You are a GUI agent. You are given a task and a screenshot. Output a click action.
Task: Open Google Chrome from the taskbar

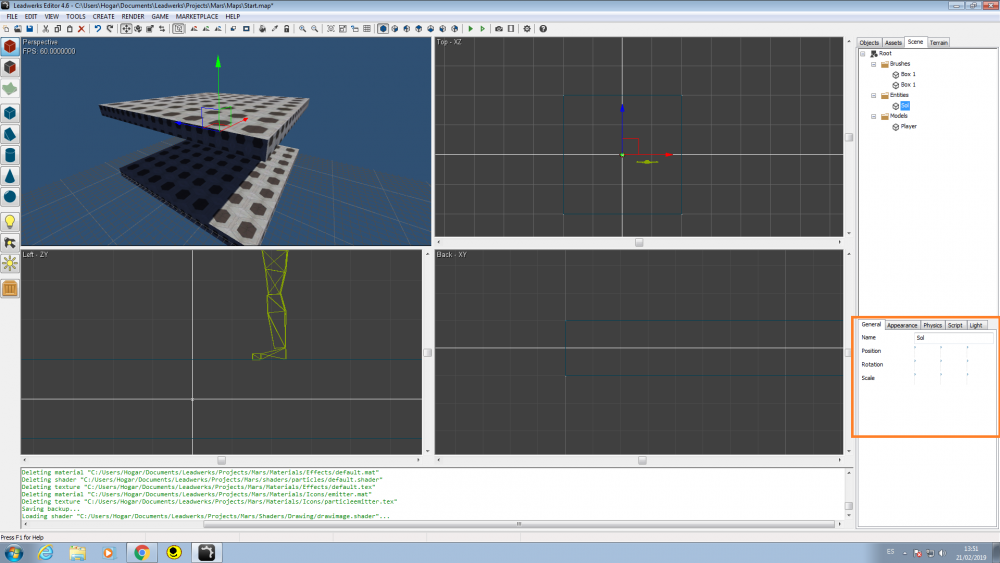click(x=142, y=552)
